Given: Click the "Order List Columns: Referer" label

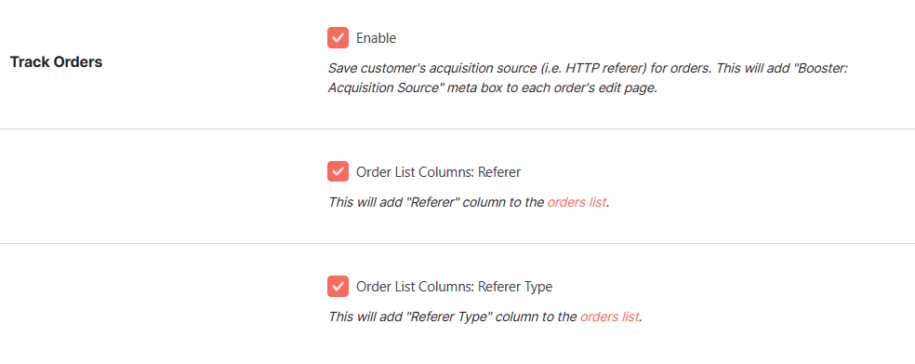Looking at the screenshot, I should (438, 173).
